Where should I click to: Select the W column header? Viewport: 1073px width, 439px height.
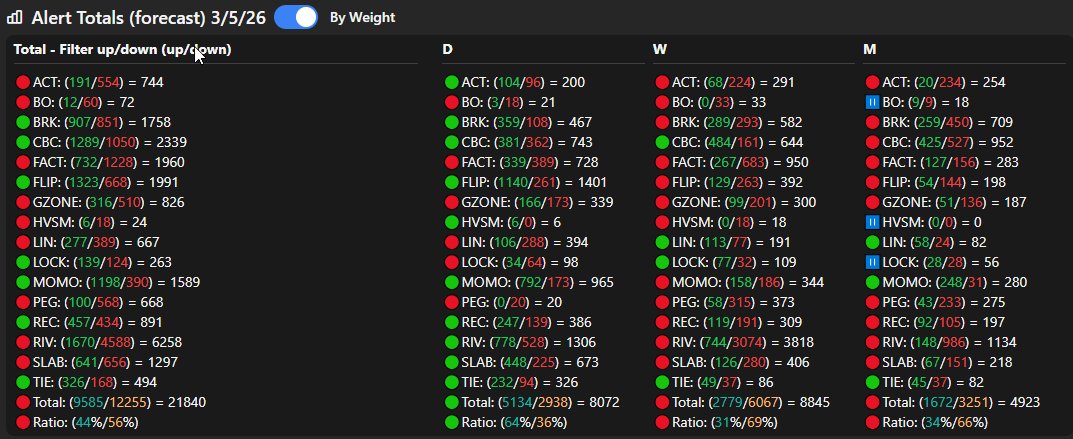pyautogui.click(x=660, y=49)
